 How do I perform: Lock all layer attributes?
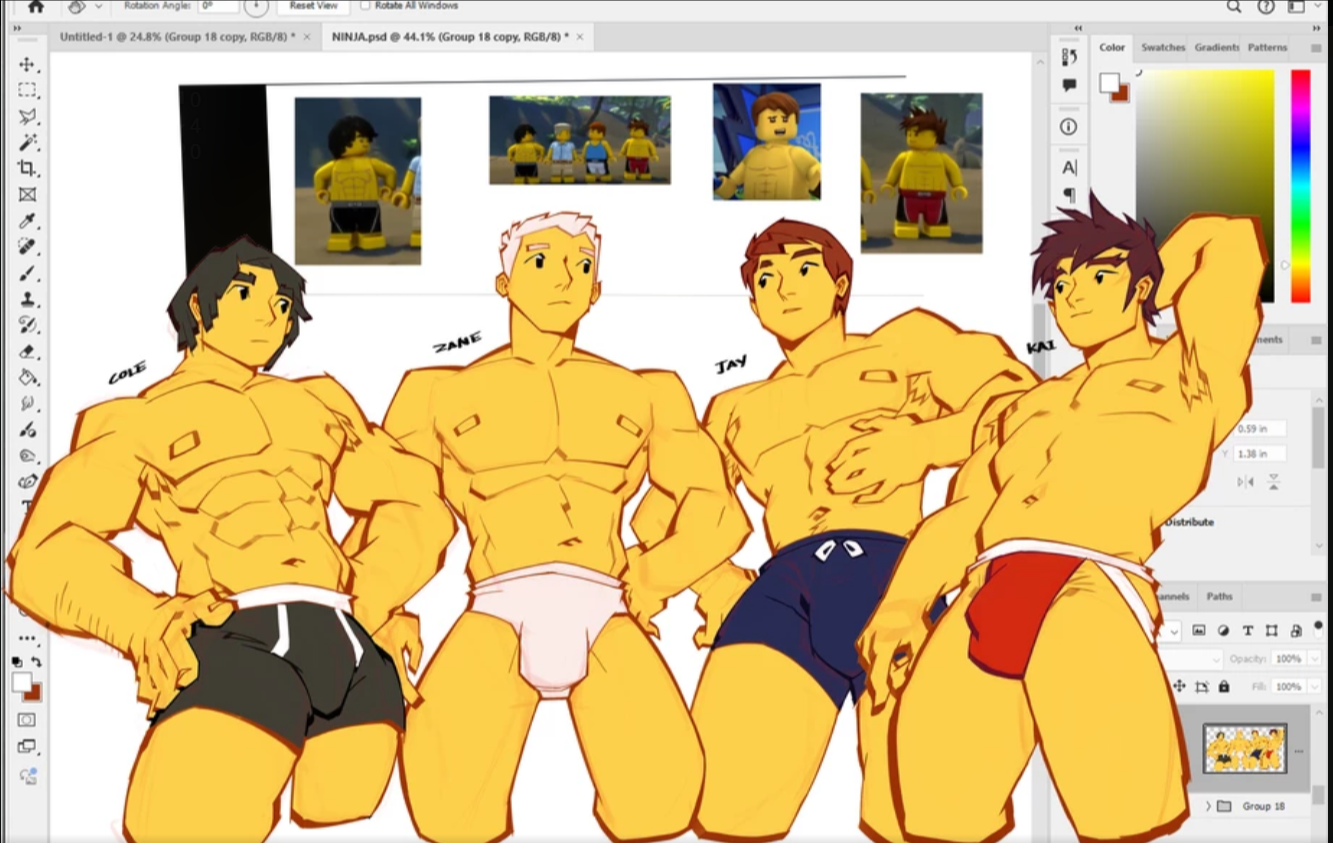(x=1224, y=687)
